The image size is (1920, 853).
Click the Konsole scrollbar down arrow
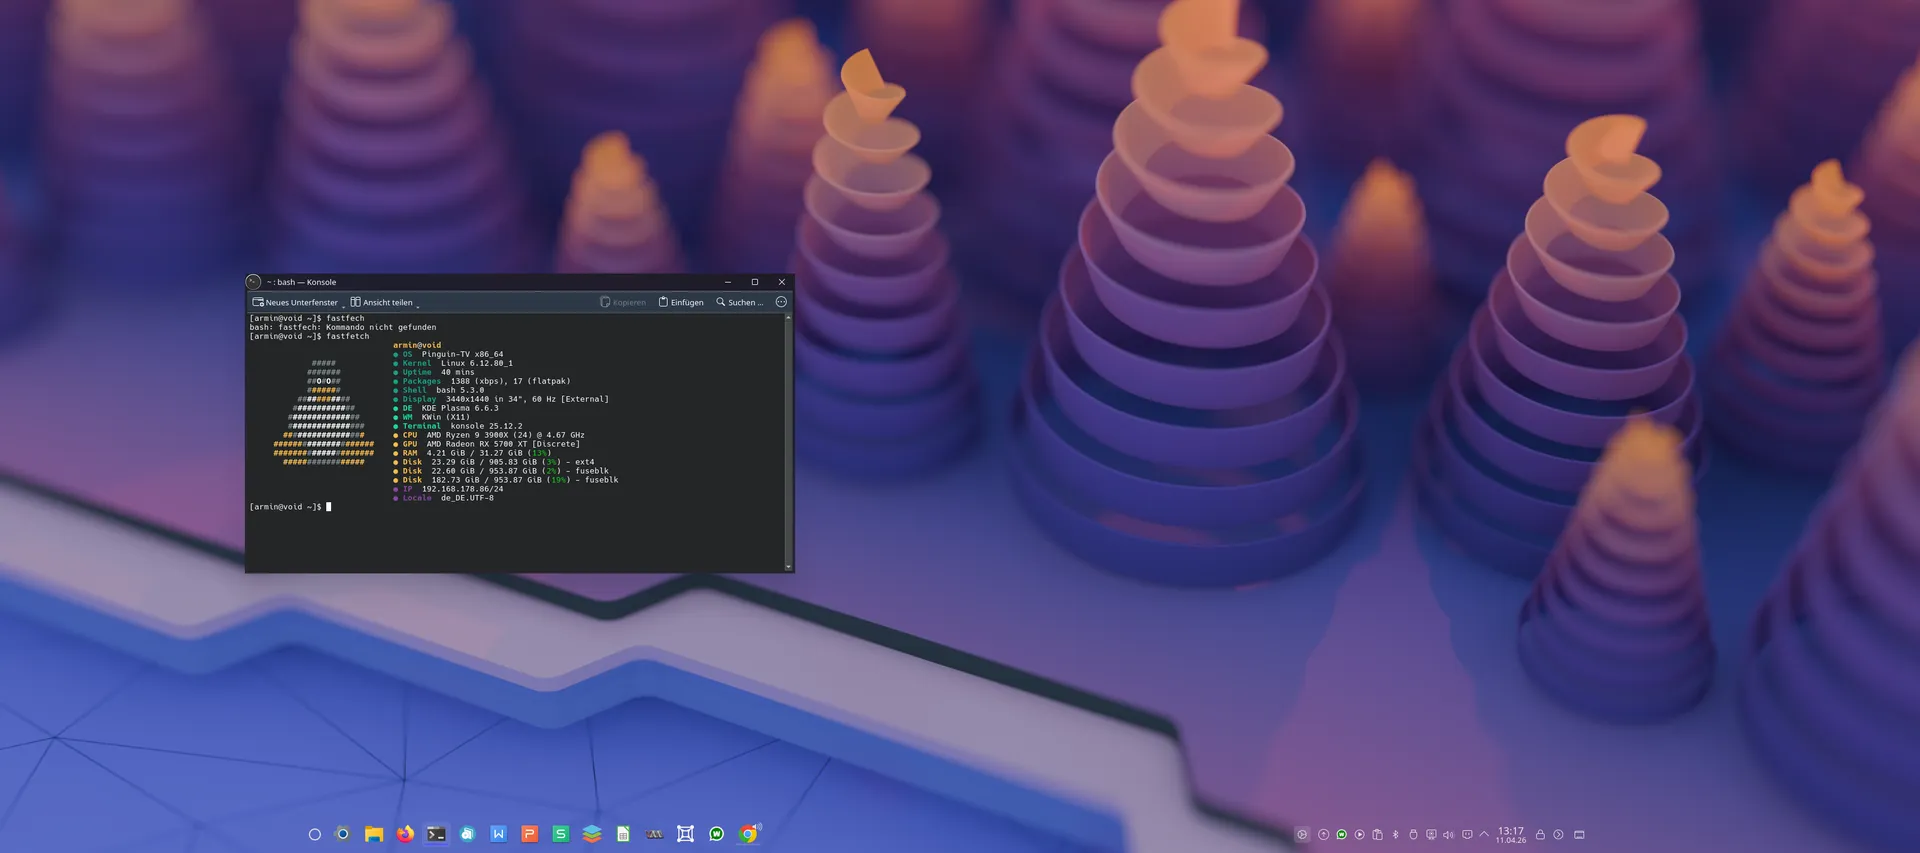coord(789,567)
